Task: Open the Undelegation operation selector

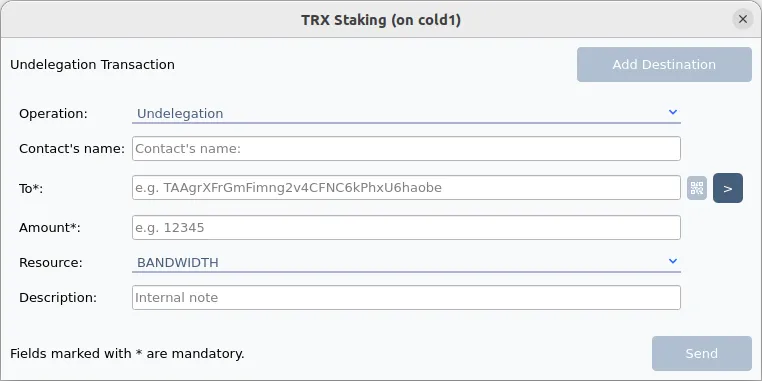Action: coord(406,113)
